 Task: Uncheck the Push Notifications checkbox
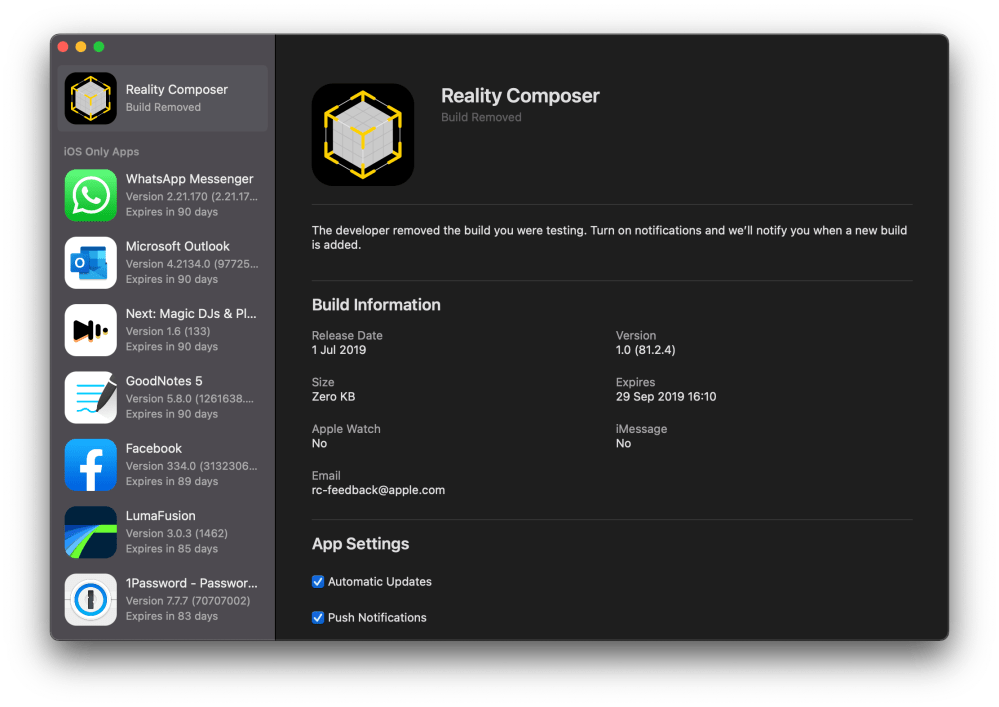pos(318,618)
